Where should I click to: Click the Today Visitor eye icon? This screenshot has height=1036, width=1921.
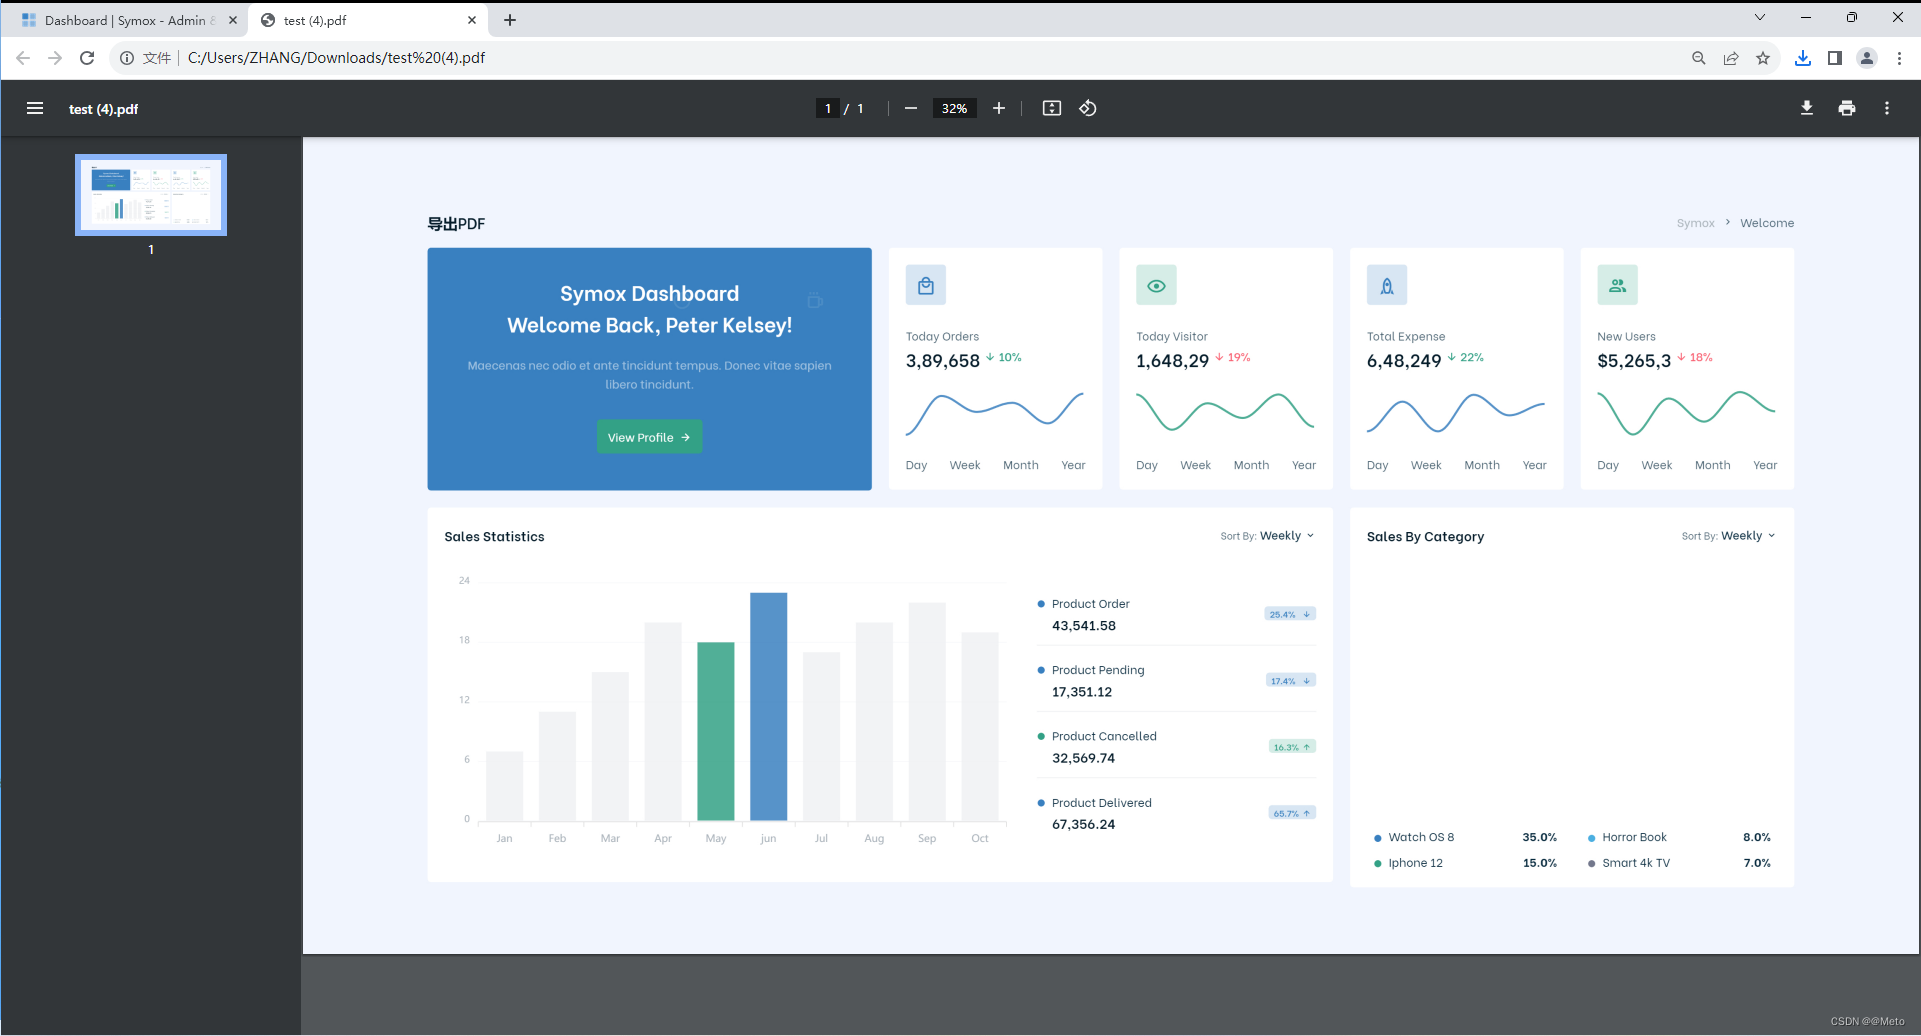[1156, 286]
